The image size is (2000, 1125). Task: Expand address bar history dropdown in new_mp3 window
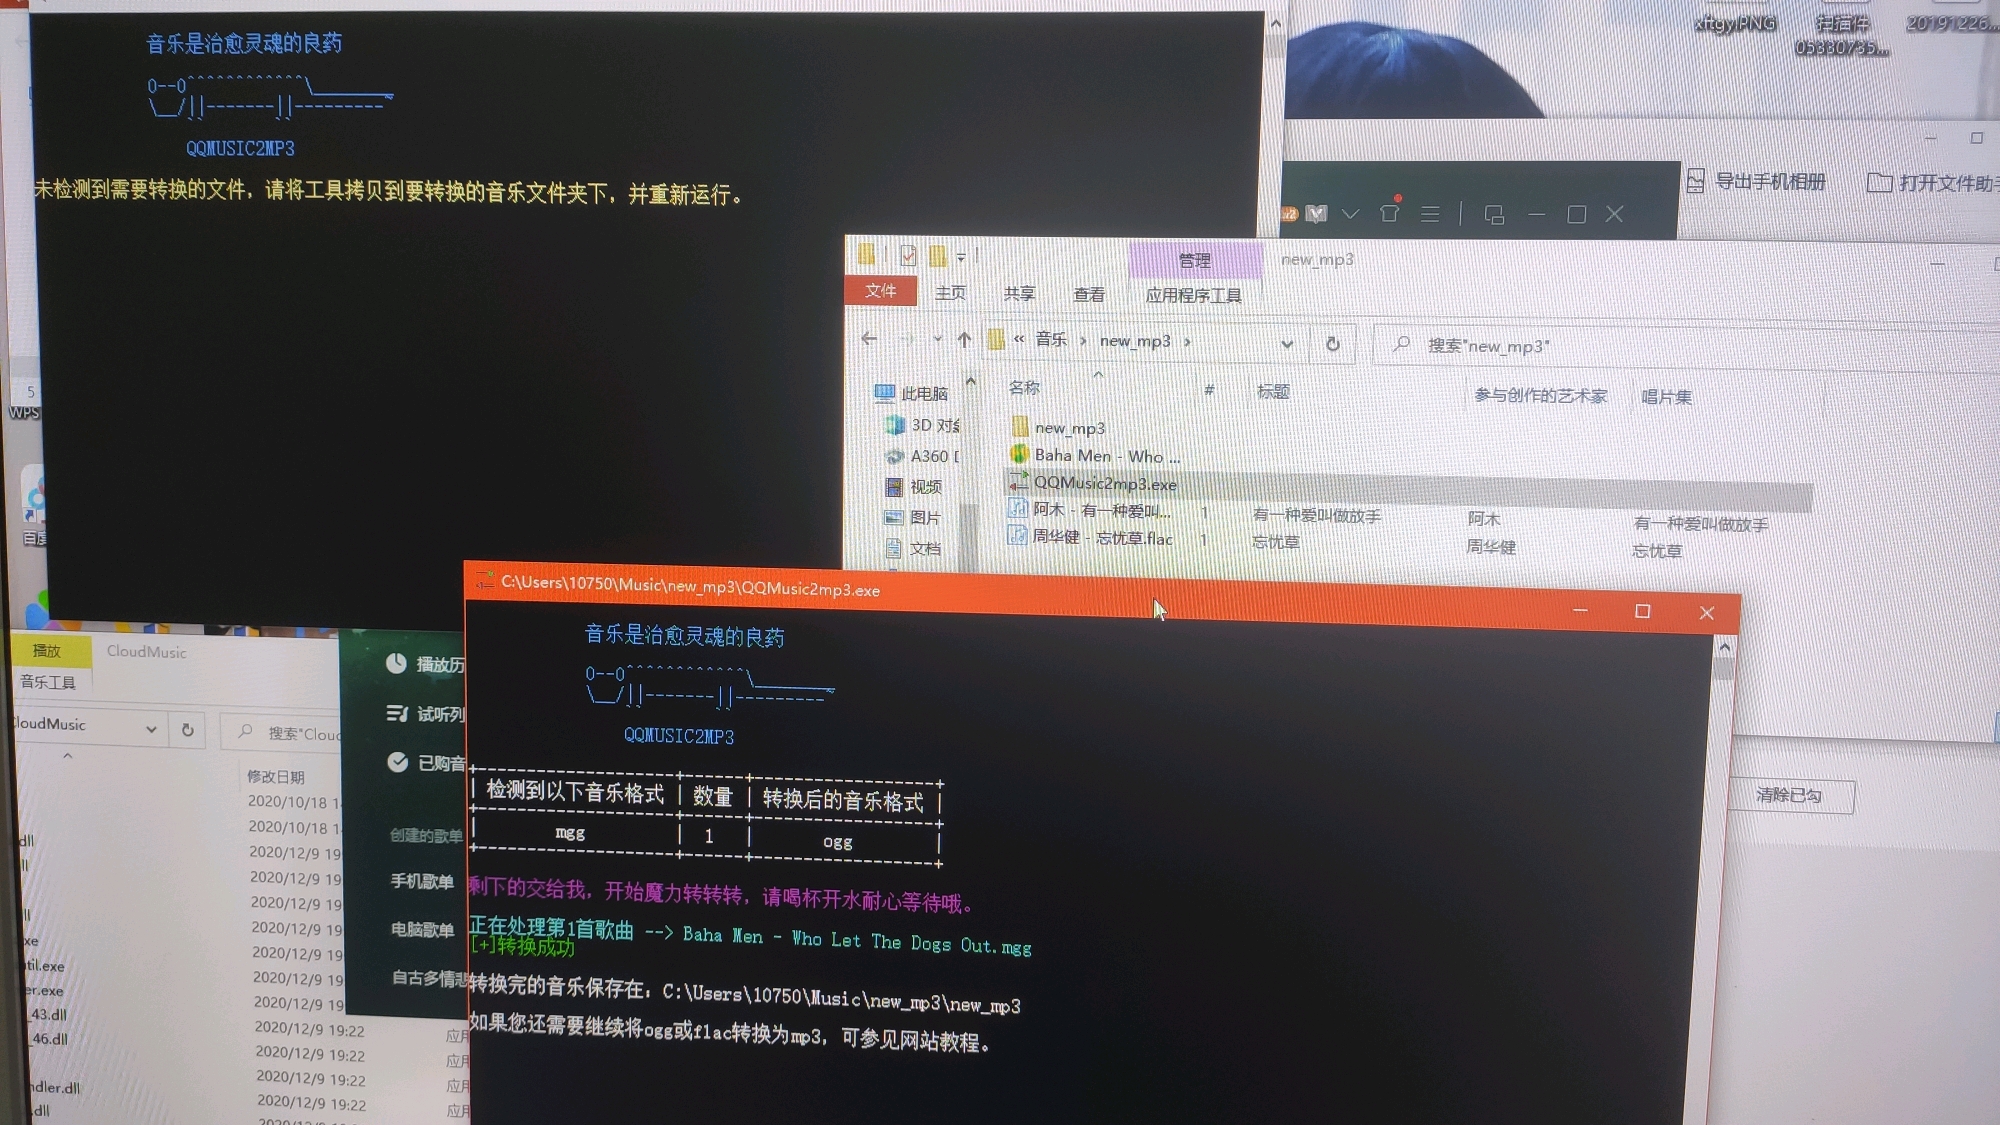click(1287, 343)
